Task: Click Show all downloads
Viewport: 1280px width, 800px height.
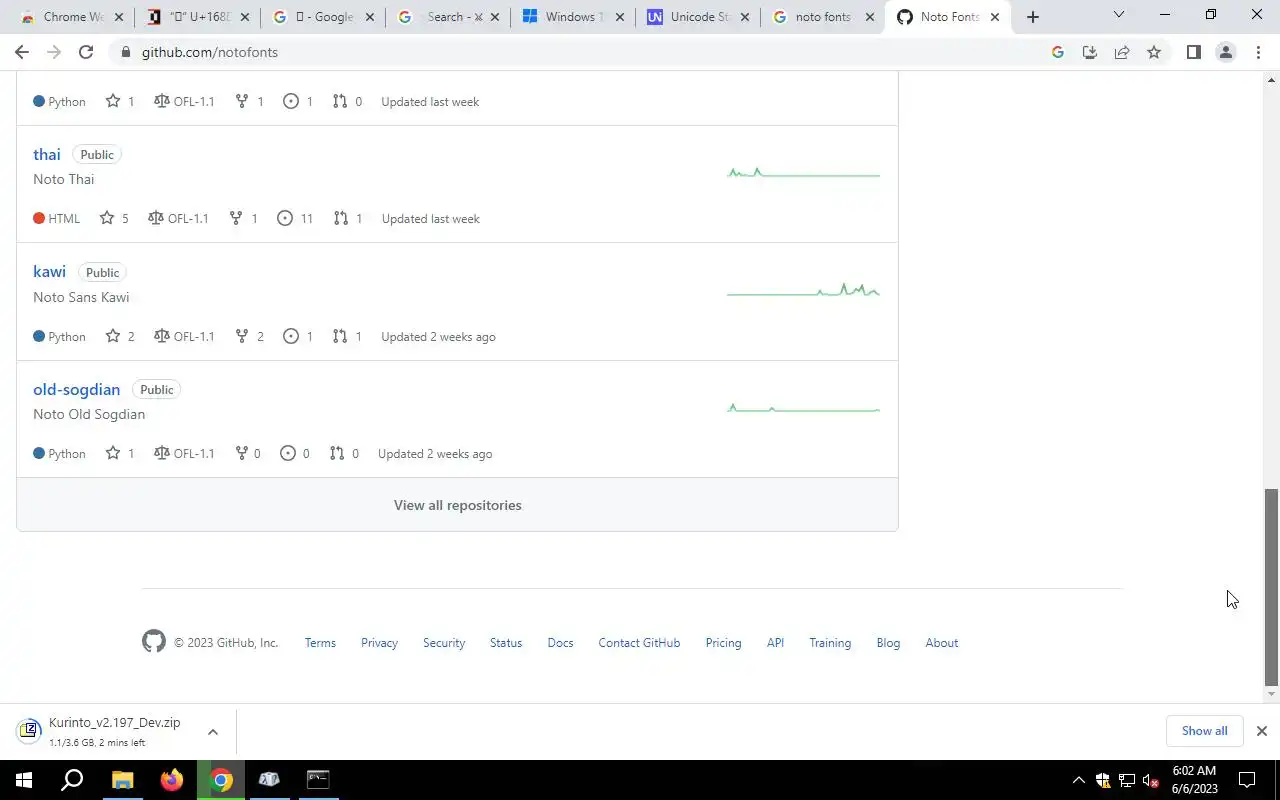Action: click(1204, 731)
